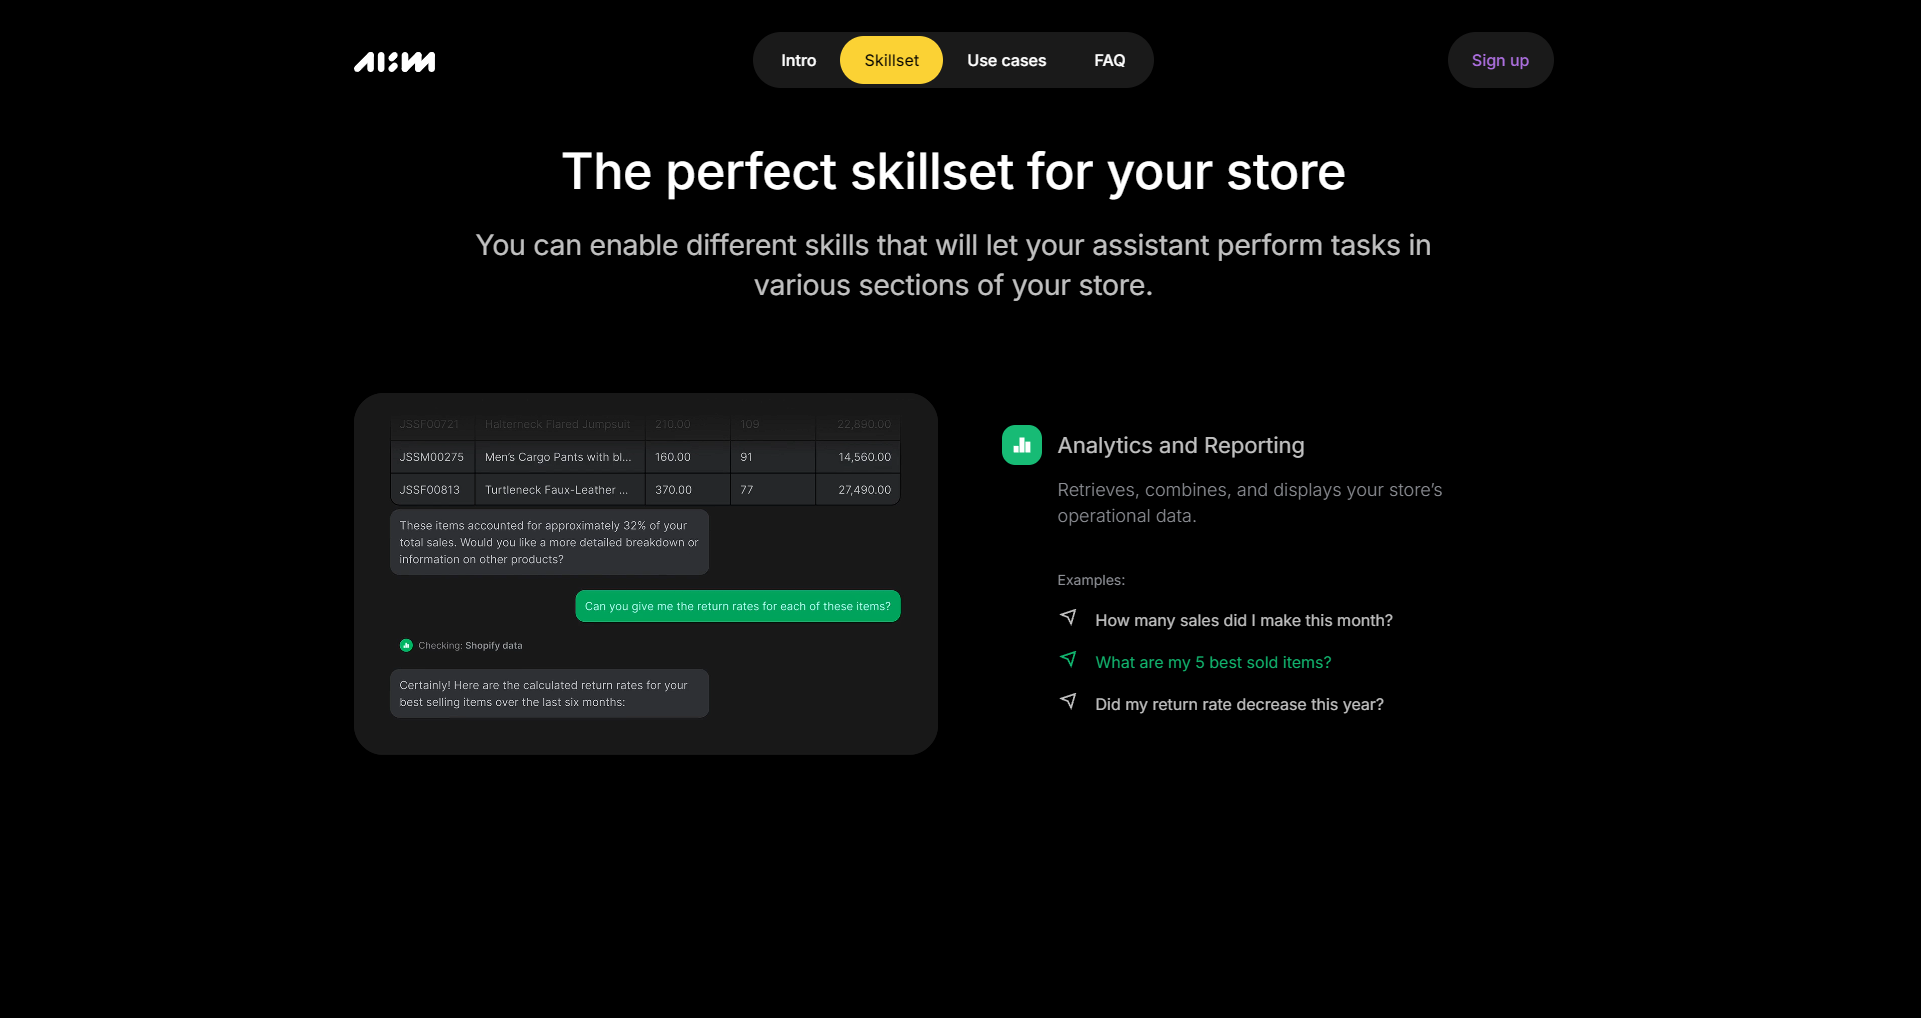Click send icon beside "Did my return rate decrease this year?"
Screen dimensions: 1921x1018
click(x=1068, y=701)
